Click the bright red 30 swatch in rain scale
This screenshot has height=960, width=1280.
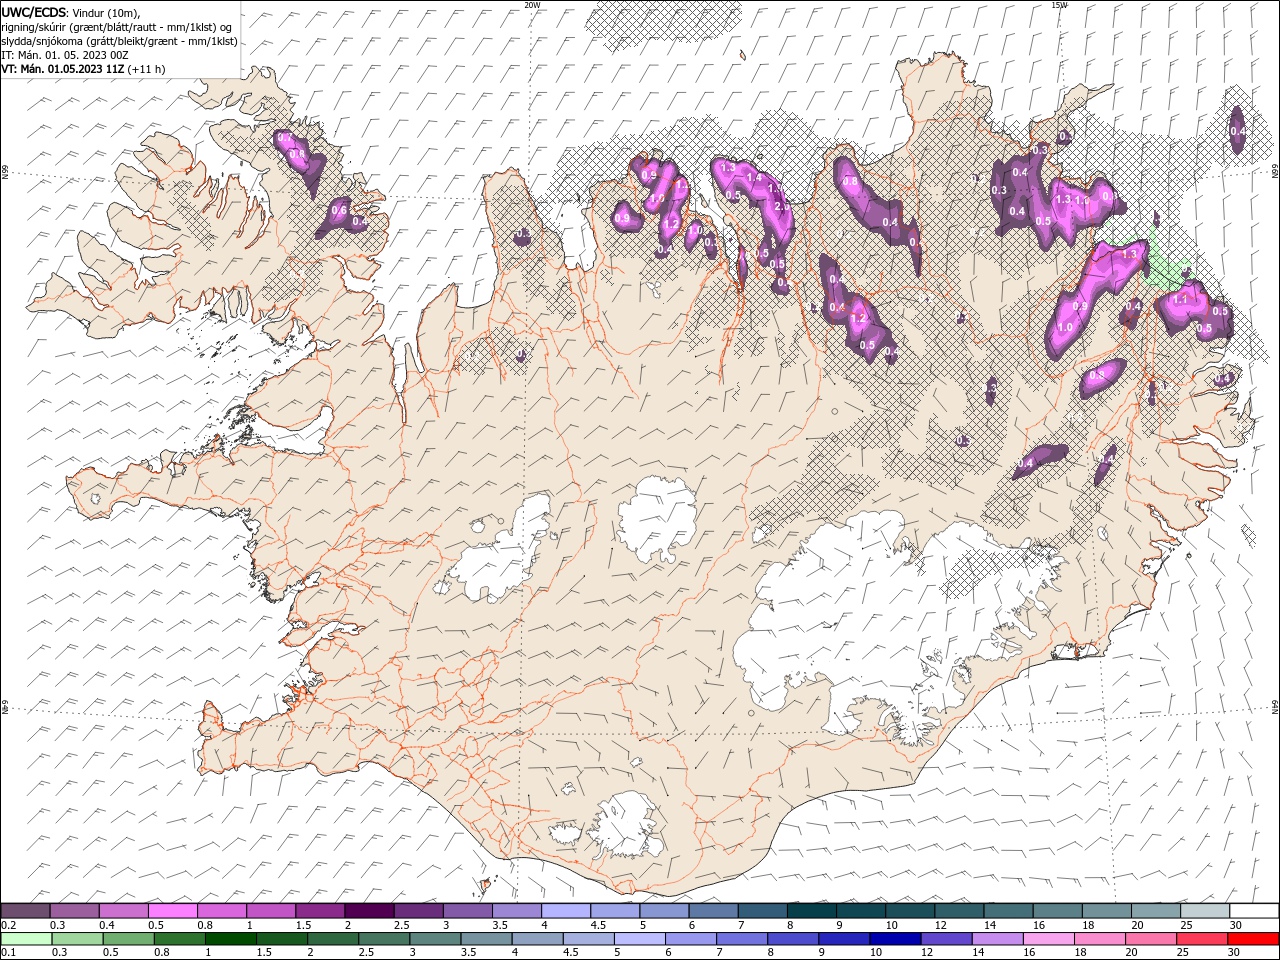tap(1252, 939)
